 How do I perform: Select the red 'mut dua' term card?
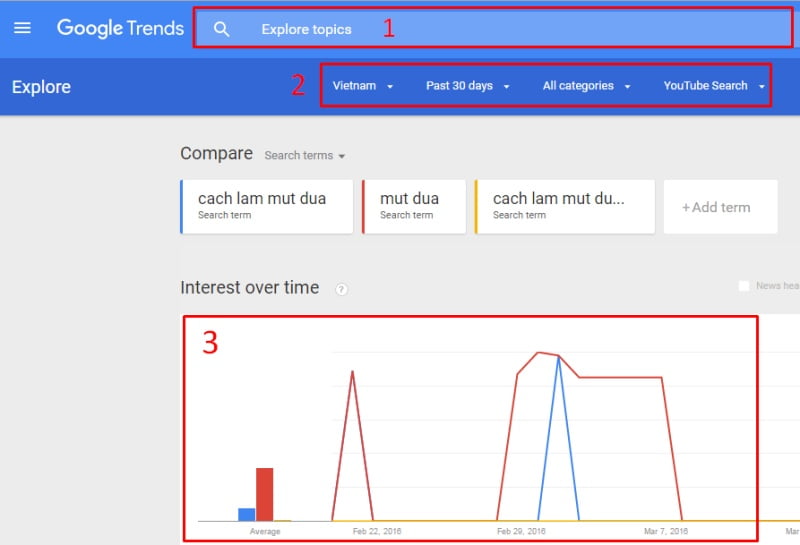click(x=413, y=206)
